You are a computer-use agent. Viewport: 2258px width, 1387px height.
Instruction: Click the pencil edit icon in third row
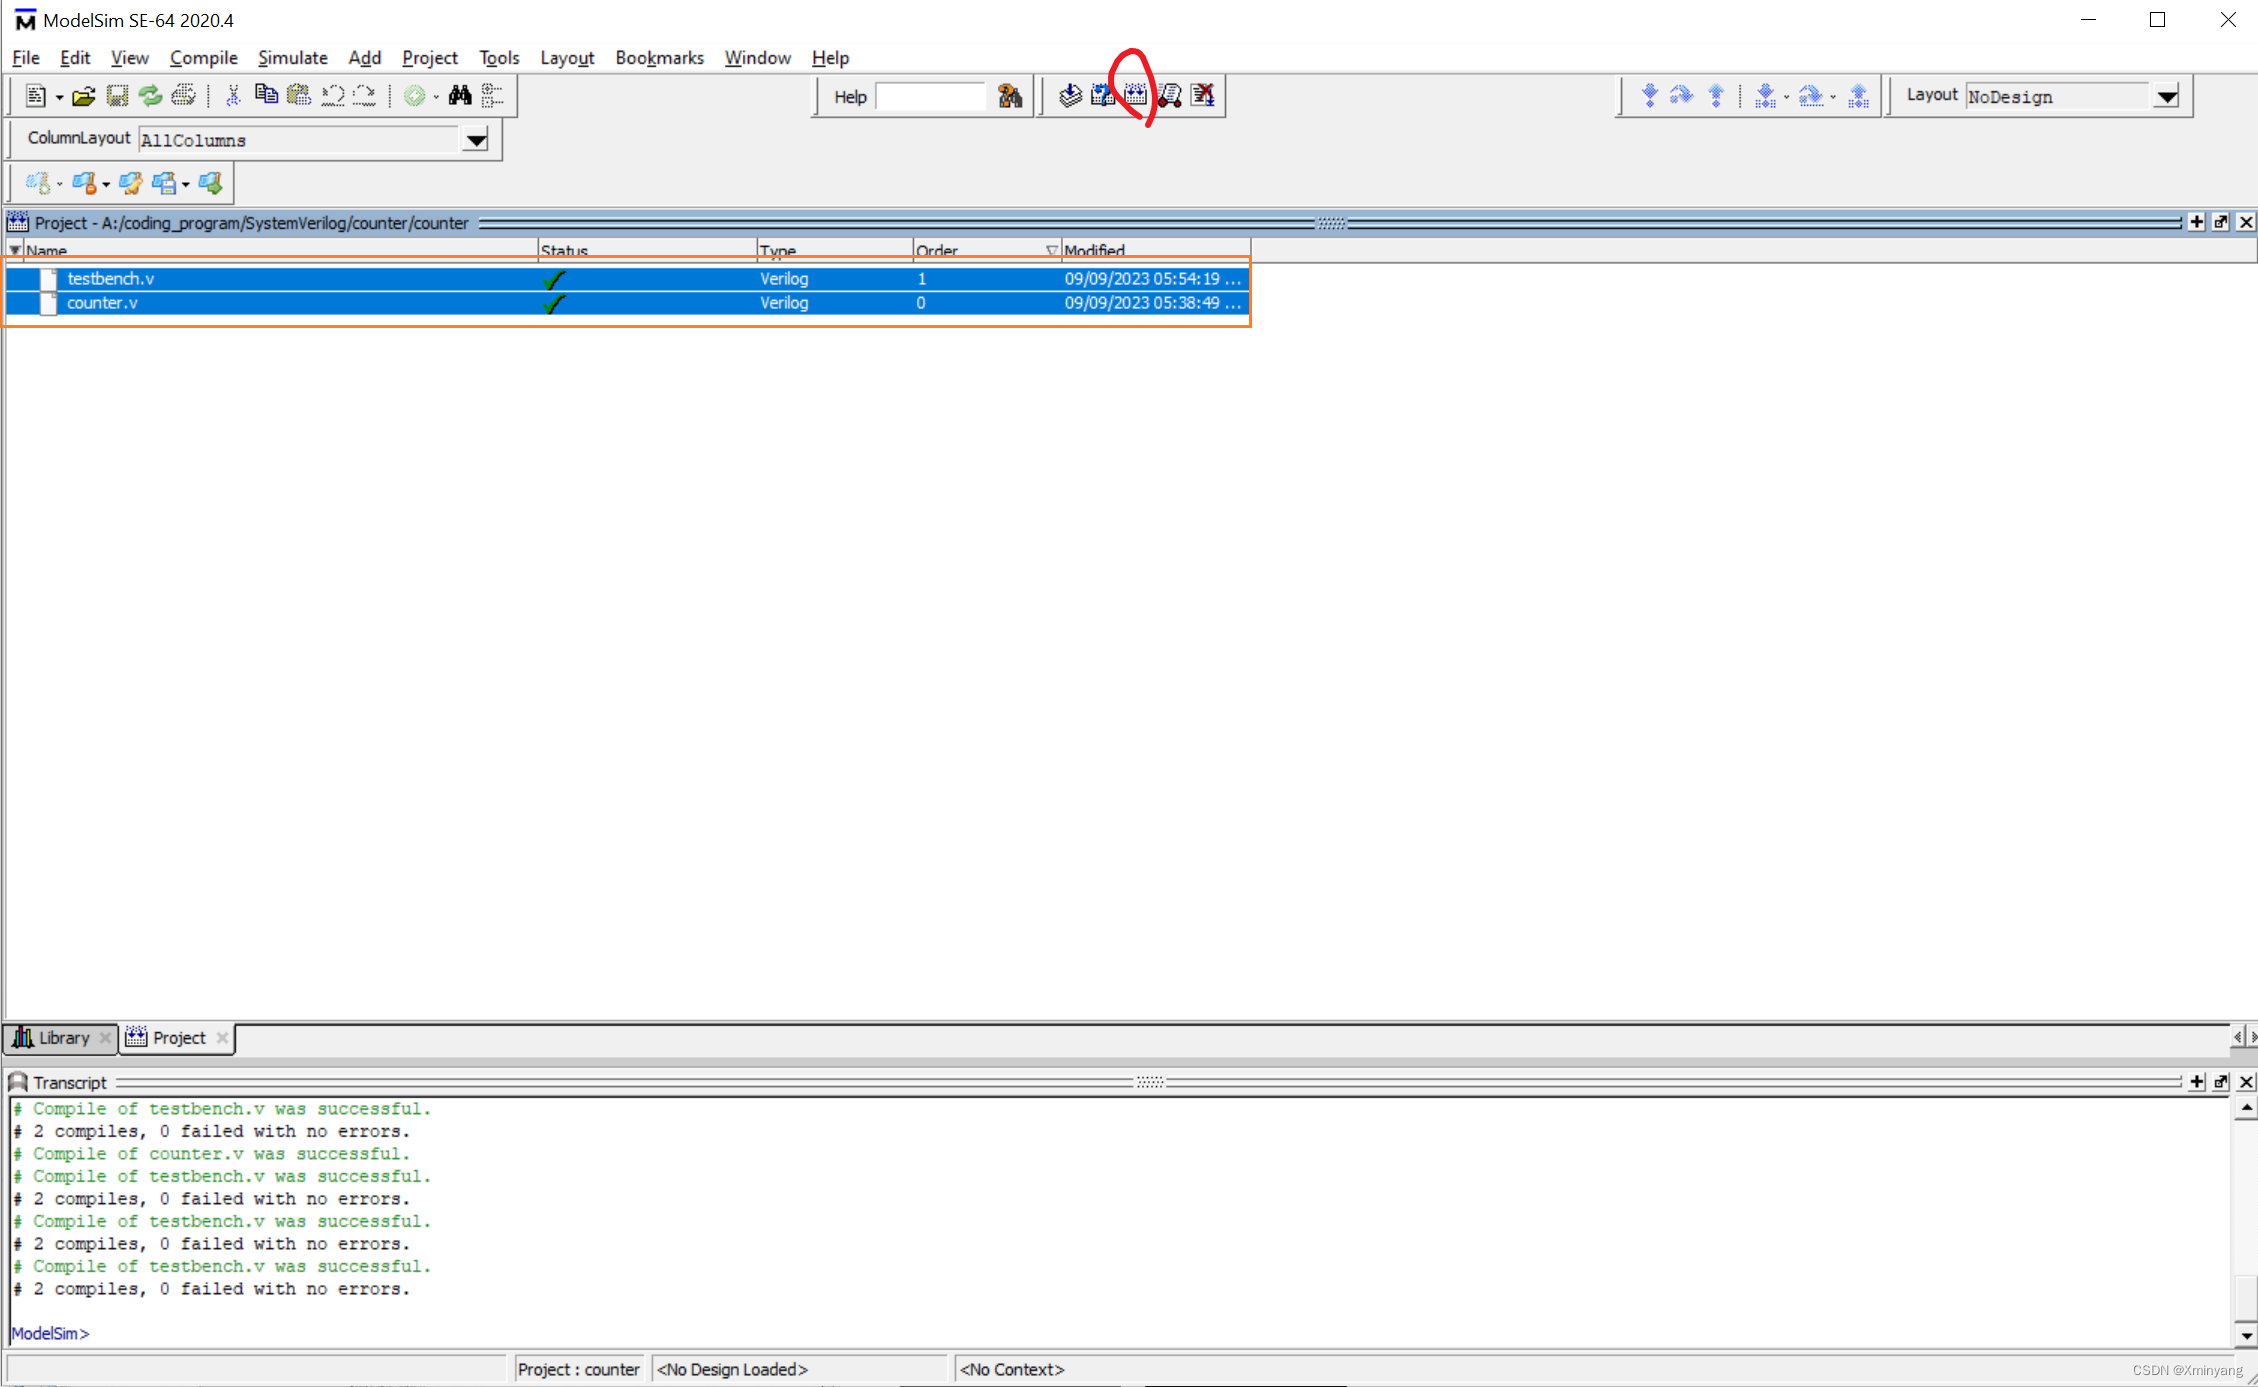[131, 183]
